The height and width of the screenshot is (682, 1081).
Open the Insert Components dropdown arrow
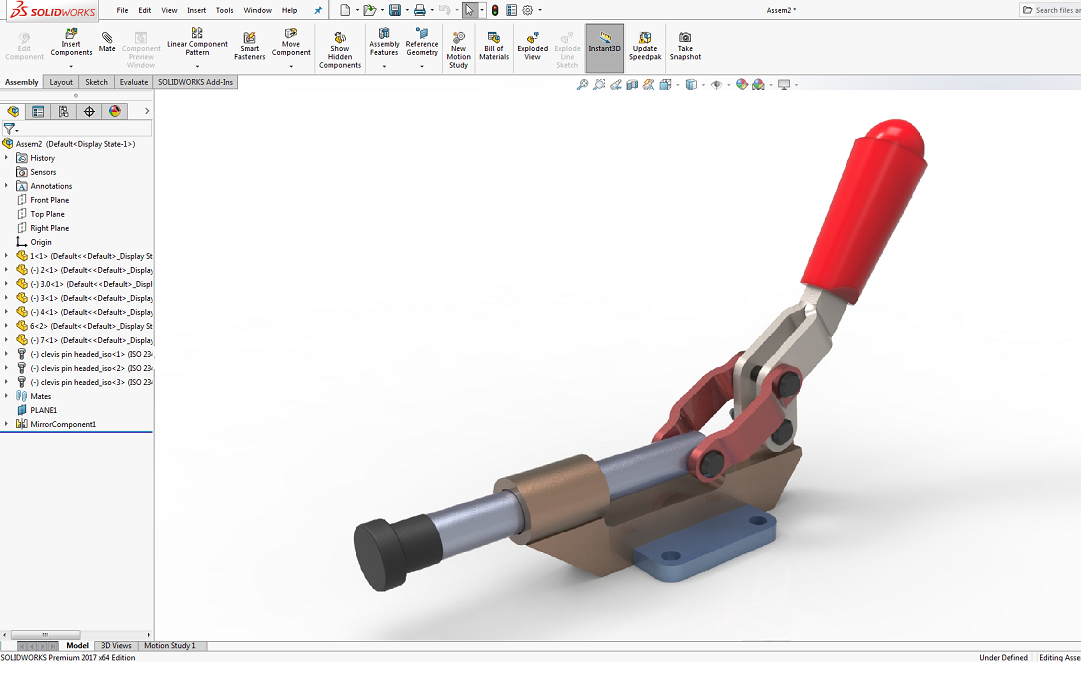point(71,66)
